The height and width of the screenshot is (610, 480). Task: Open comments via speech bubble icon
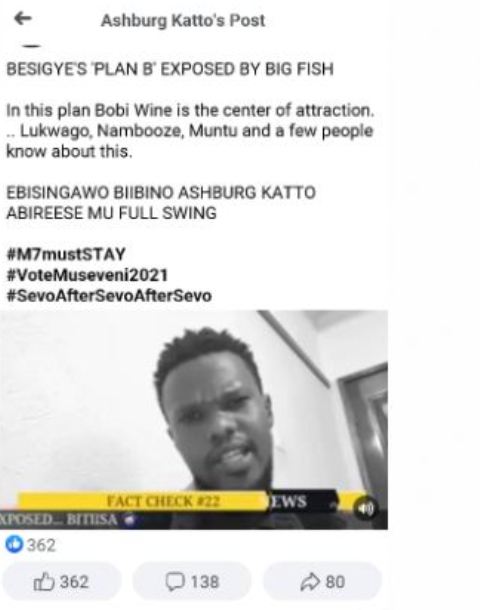(x=175, y=582)
